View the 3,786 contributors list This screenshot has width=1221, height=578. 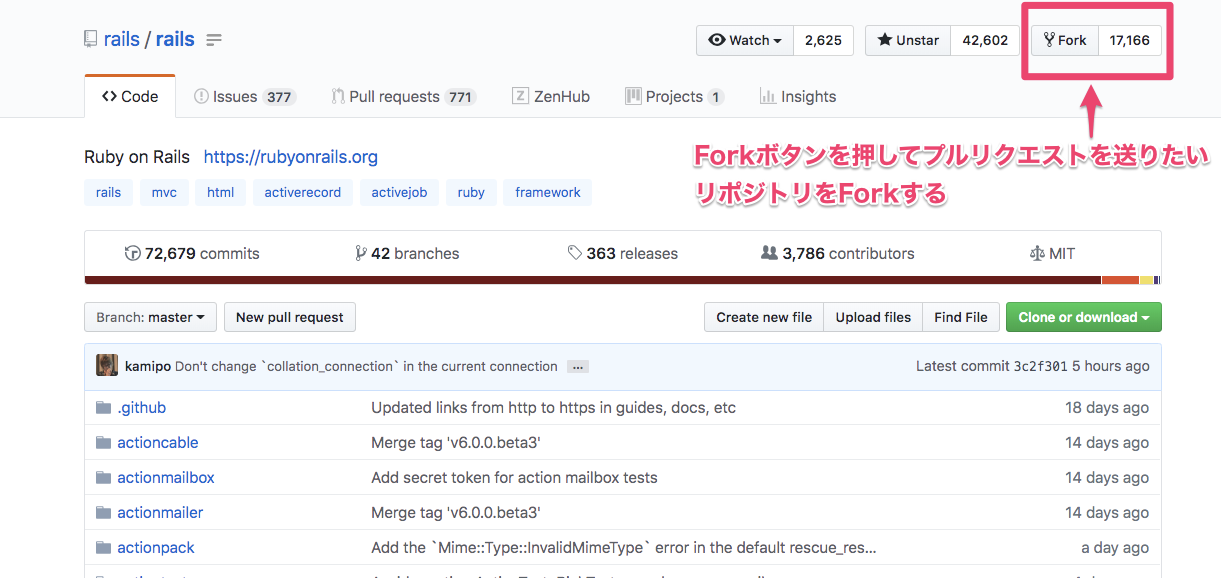tap(838, 254)
